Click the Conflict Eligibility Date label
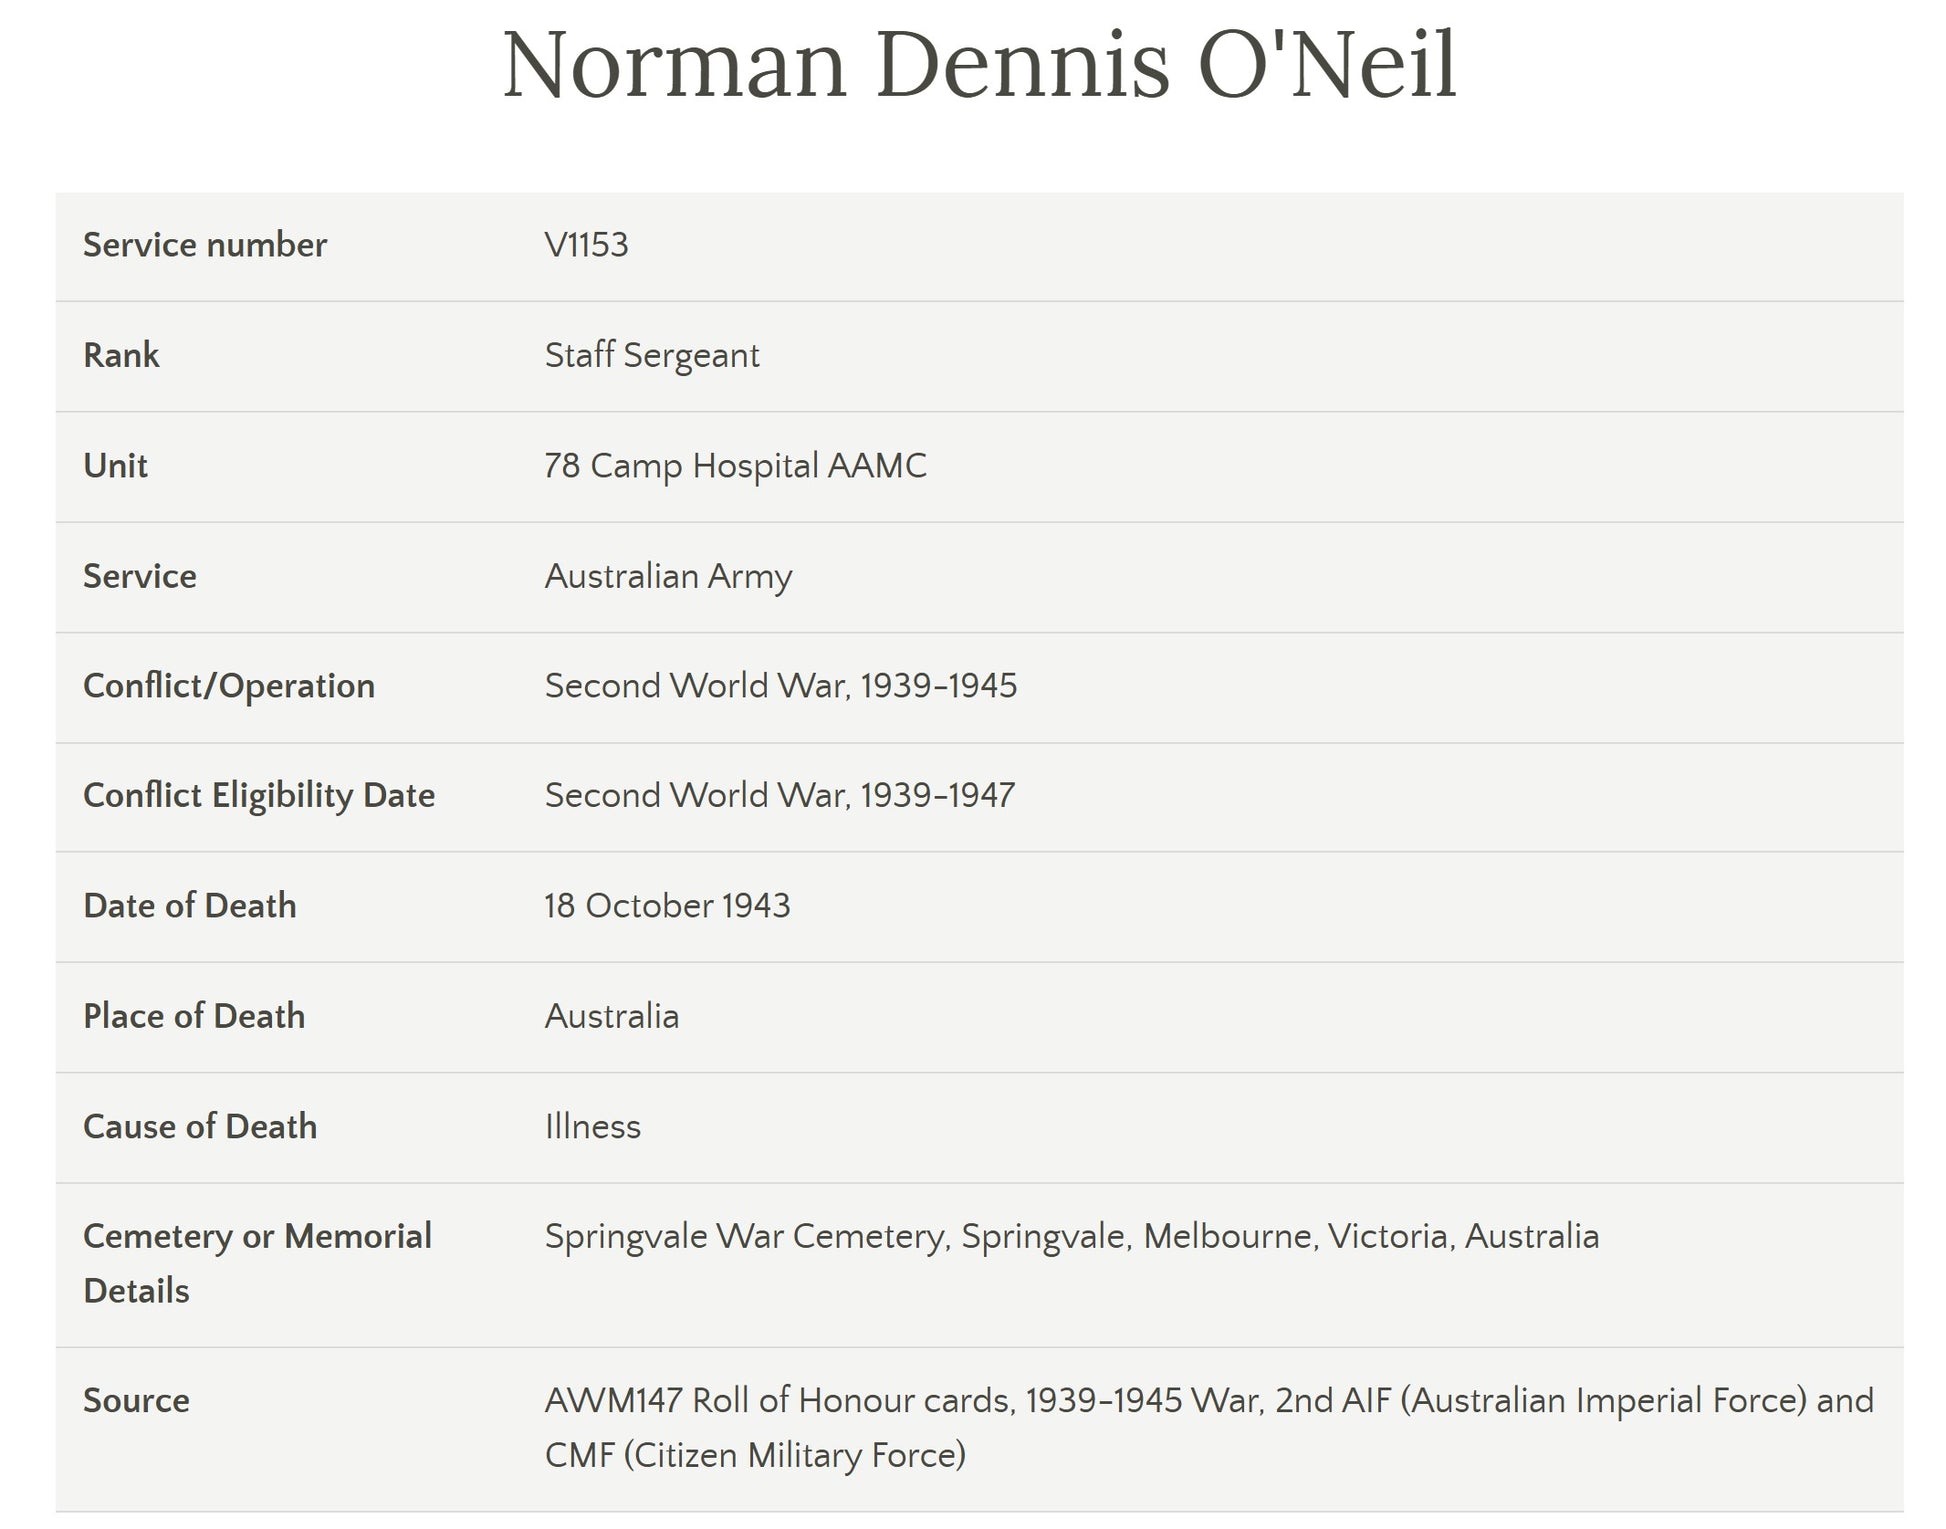The height and width of the screenshot is (1529, 1946). tap(259, 795)
